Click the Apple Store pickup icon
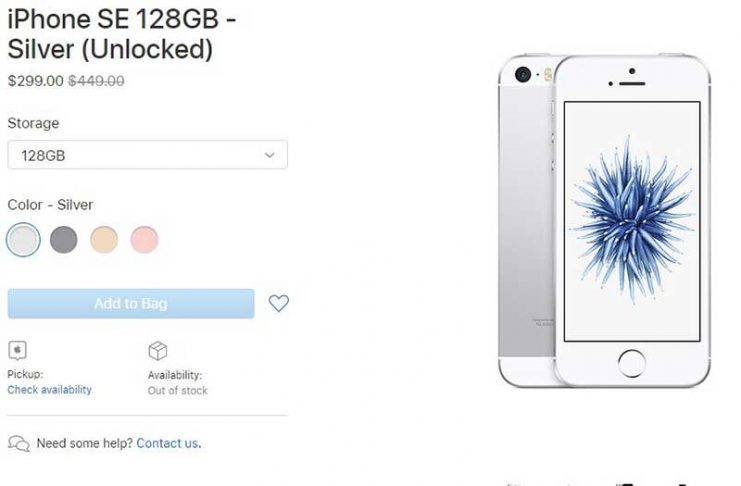This screenshot has width=741, height=486. (17, 350)
